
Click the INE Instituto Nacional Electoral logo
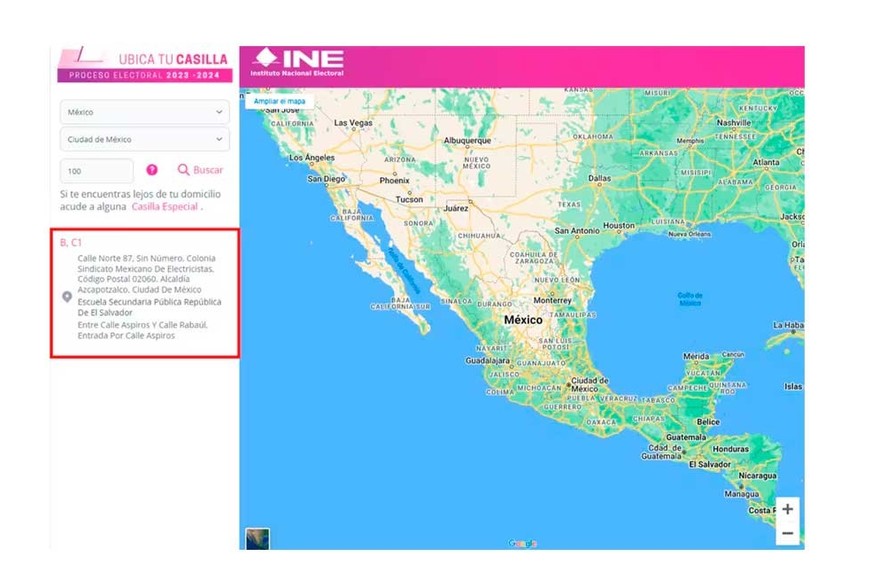pos(299,62)
